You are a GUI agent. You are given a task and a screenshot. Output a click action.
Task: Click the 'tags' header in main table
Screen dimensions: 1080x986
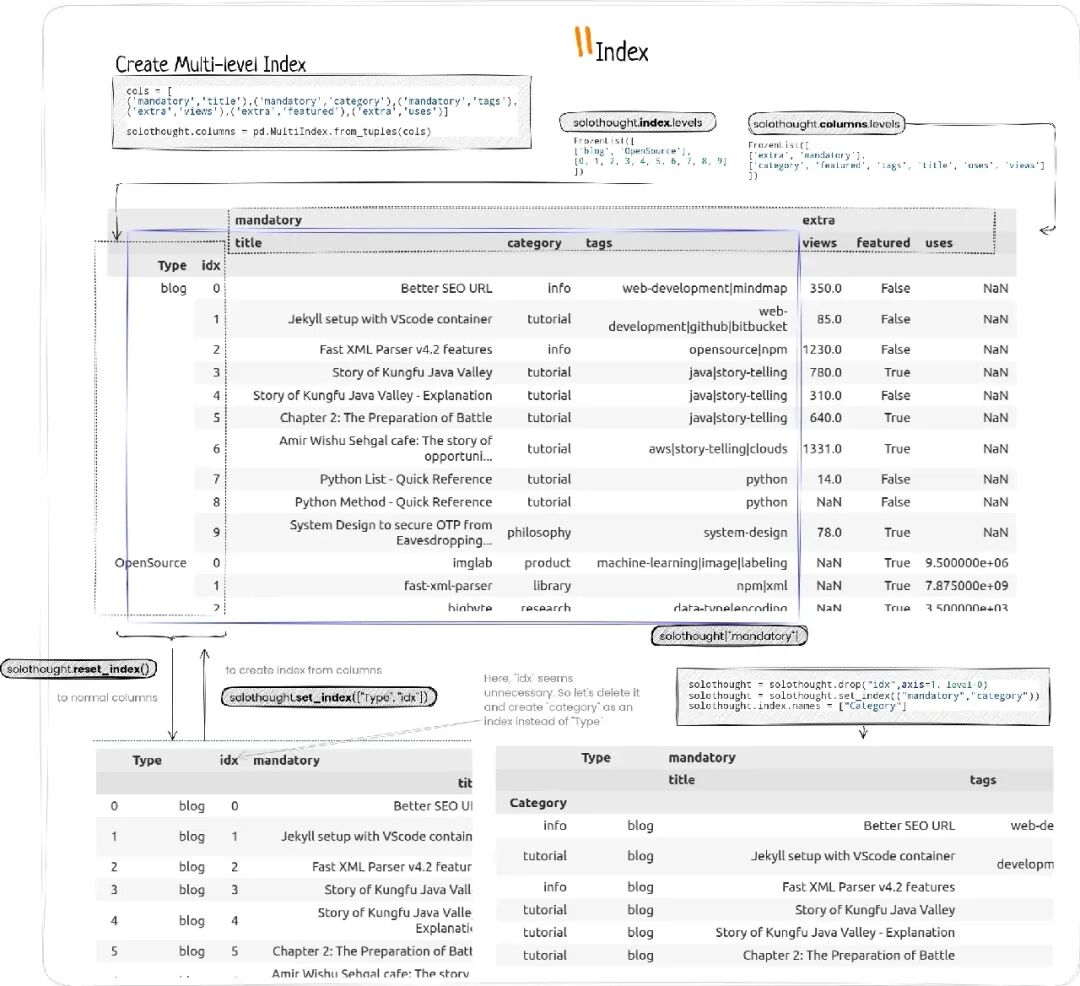tap(599, 242)
